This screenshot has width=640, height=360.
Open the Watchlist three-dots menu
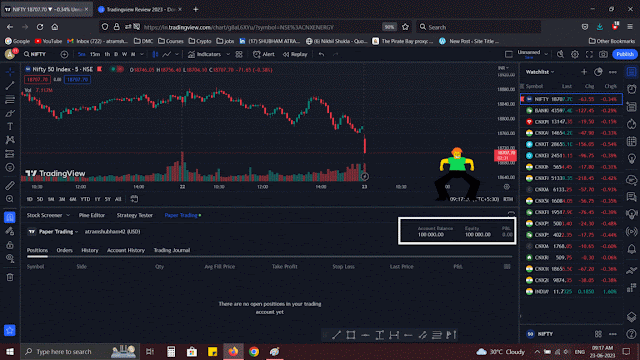tap(613, 72)
